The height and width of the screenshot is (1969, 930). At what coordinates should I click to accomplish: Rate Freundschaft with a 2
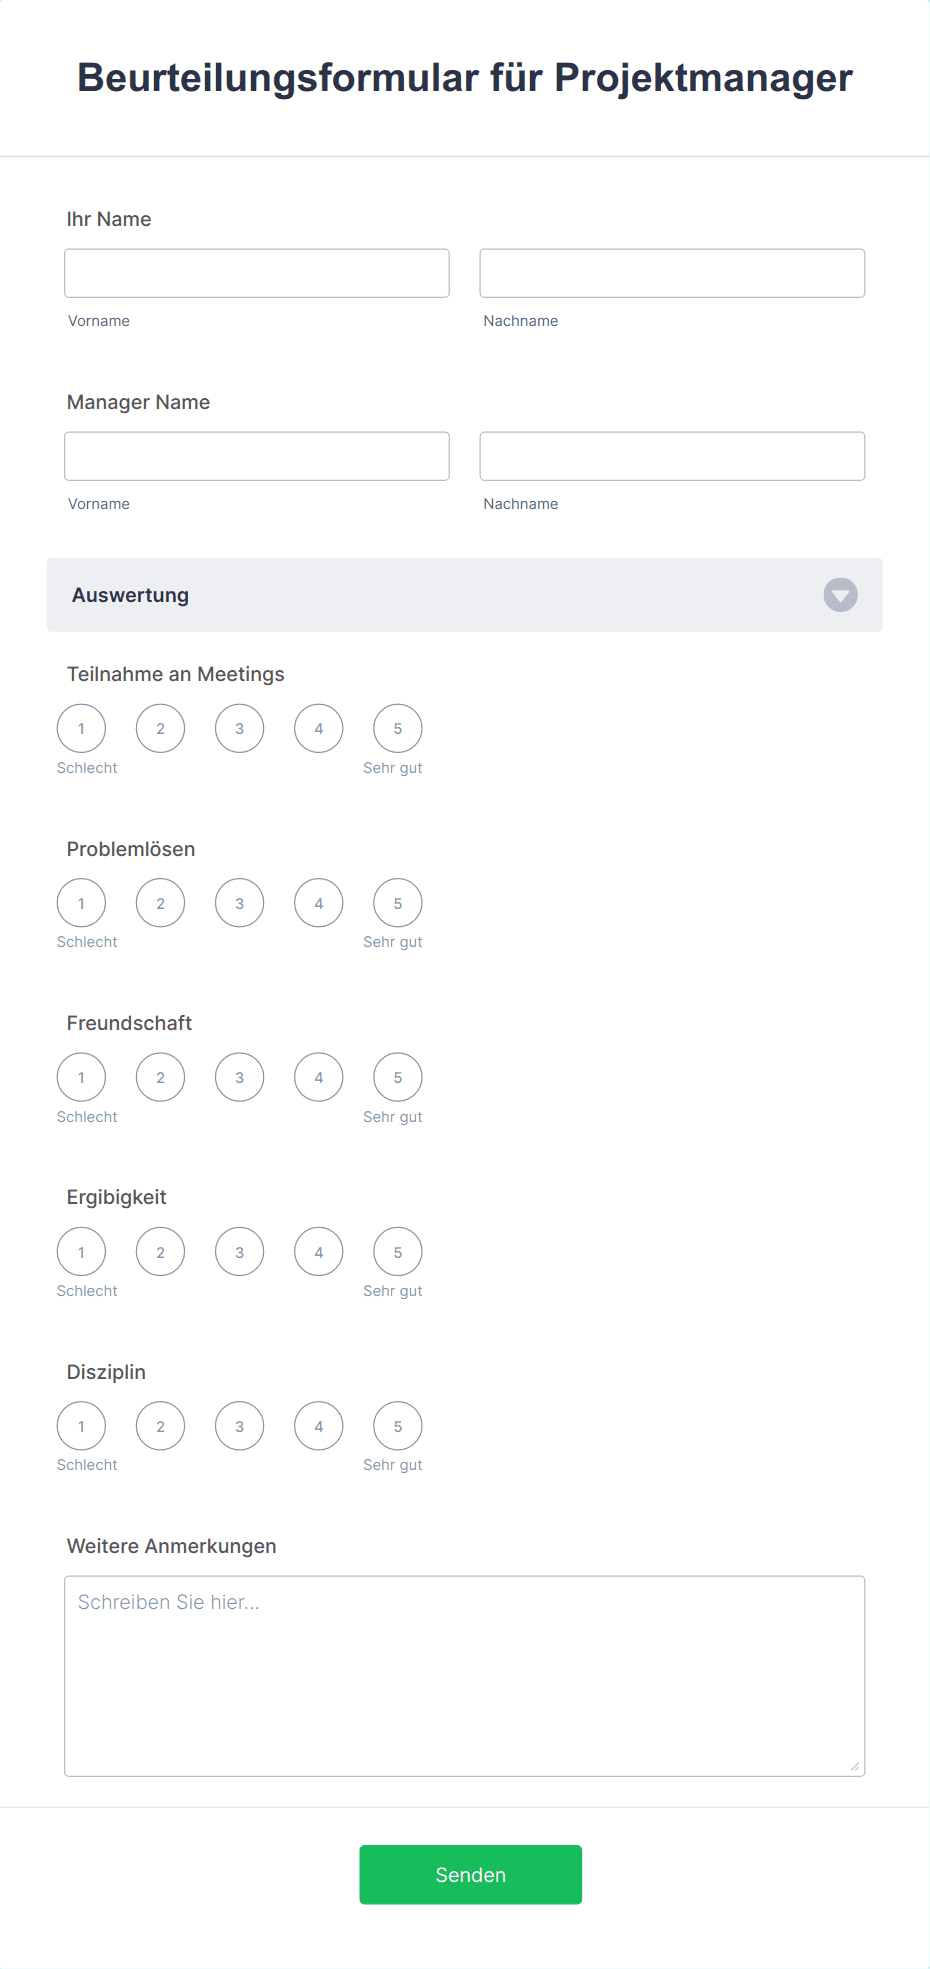160,1078
